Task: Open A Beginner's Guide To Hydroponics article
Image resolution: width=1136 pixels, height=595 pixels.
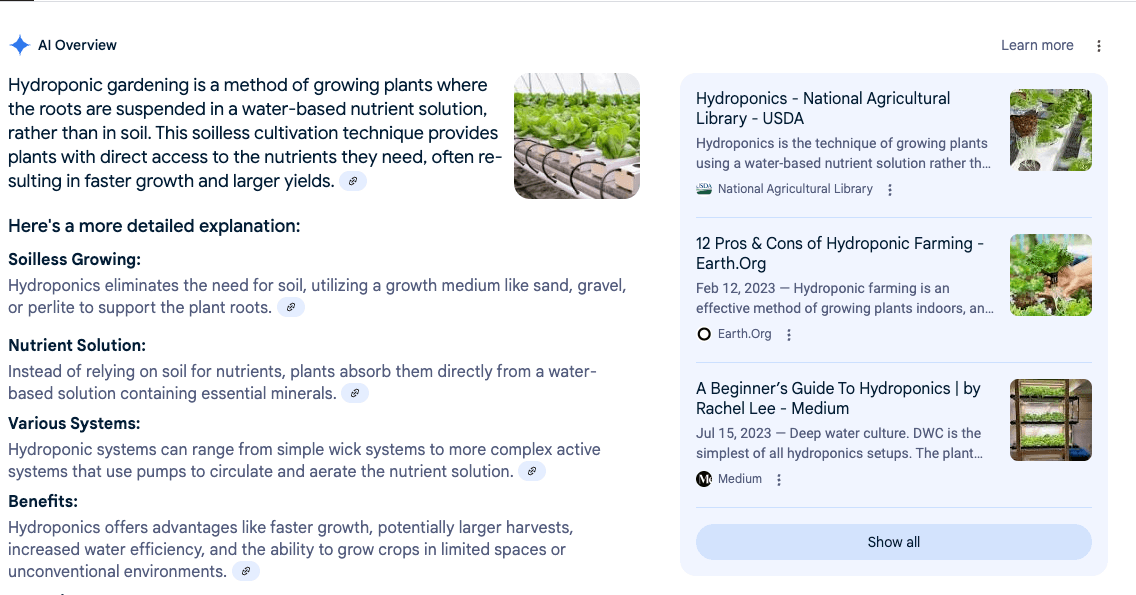Action: tap(838, 398)
